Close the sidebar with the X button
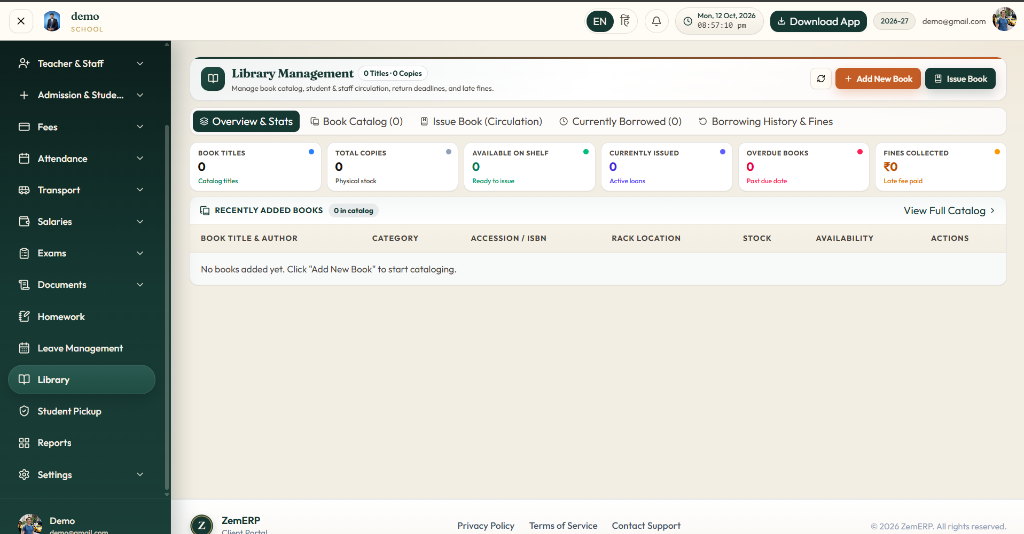The height and width of the screenshot is (534, 1024). coord(21,21)
